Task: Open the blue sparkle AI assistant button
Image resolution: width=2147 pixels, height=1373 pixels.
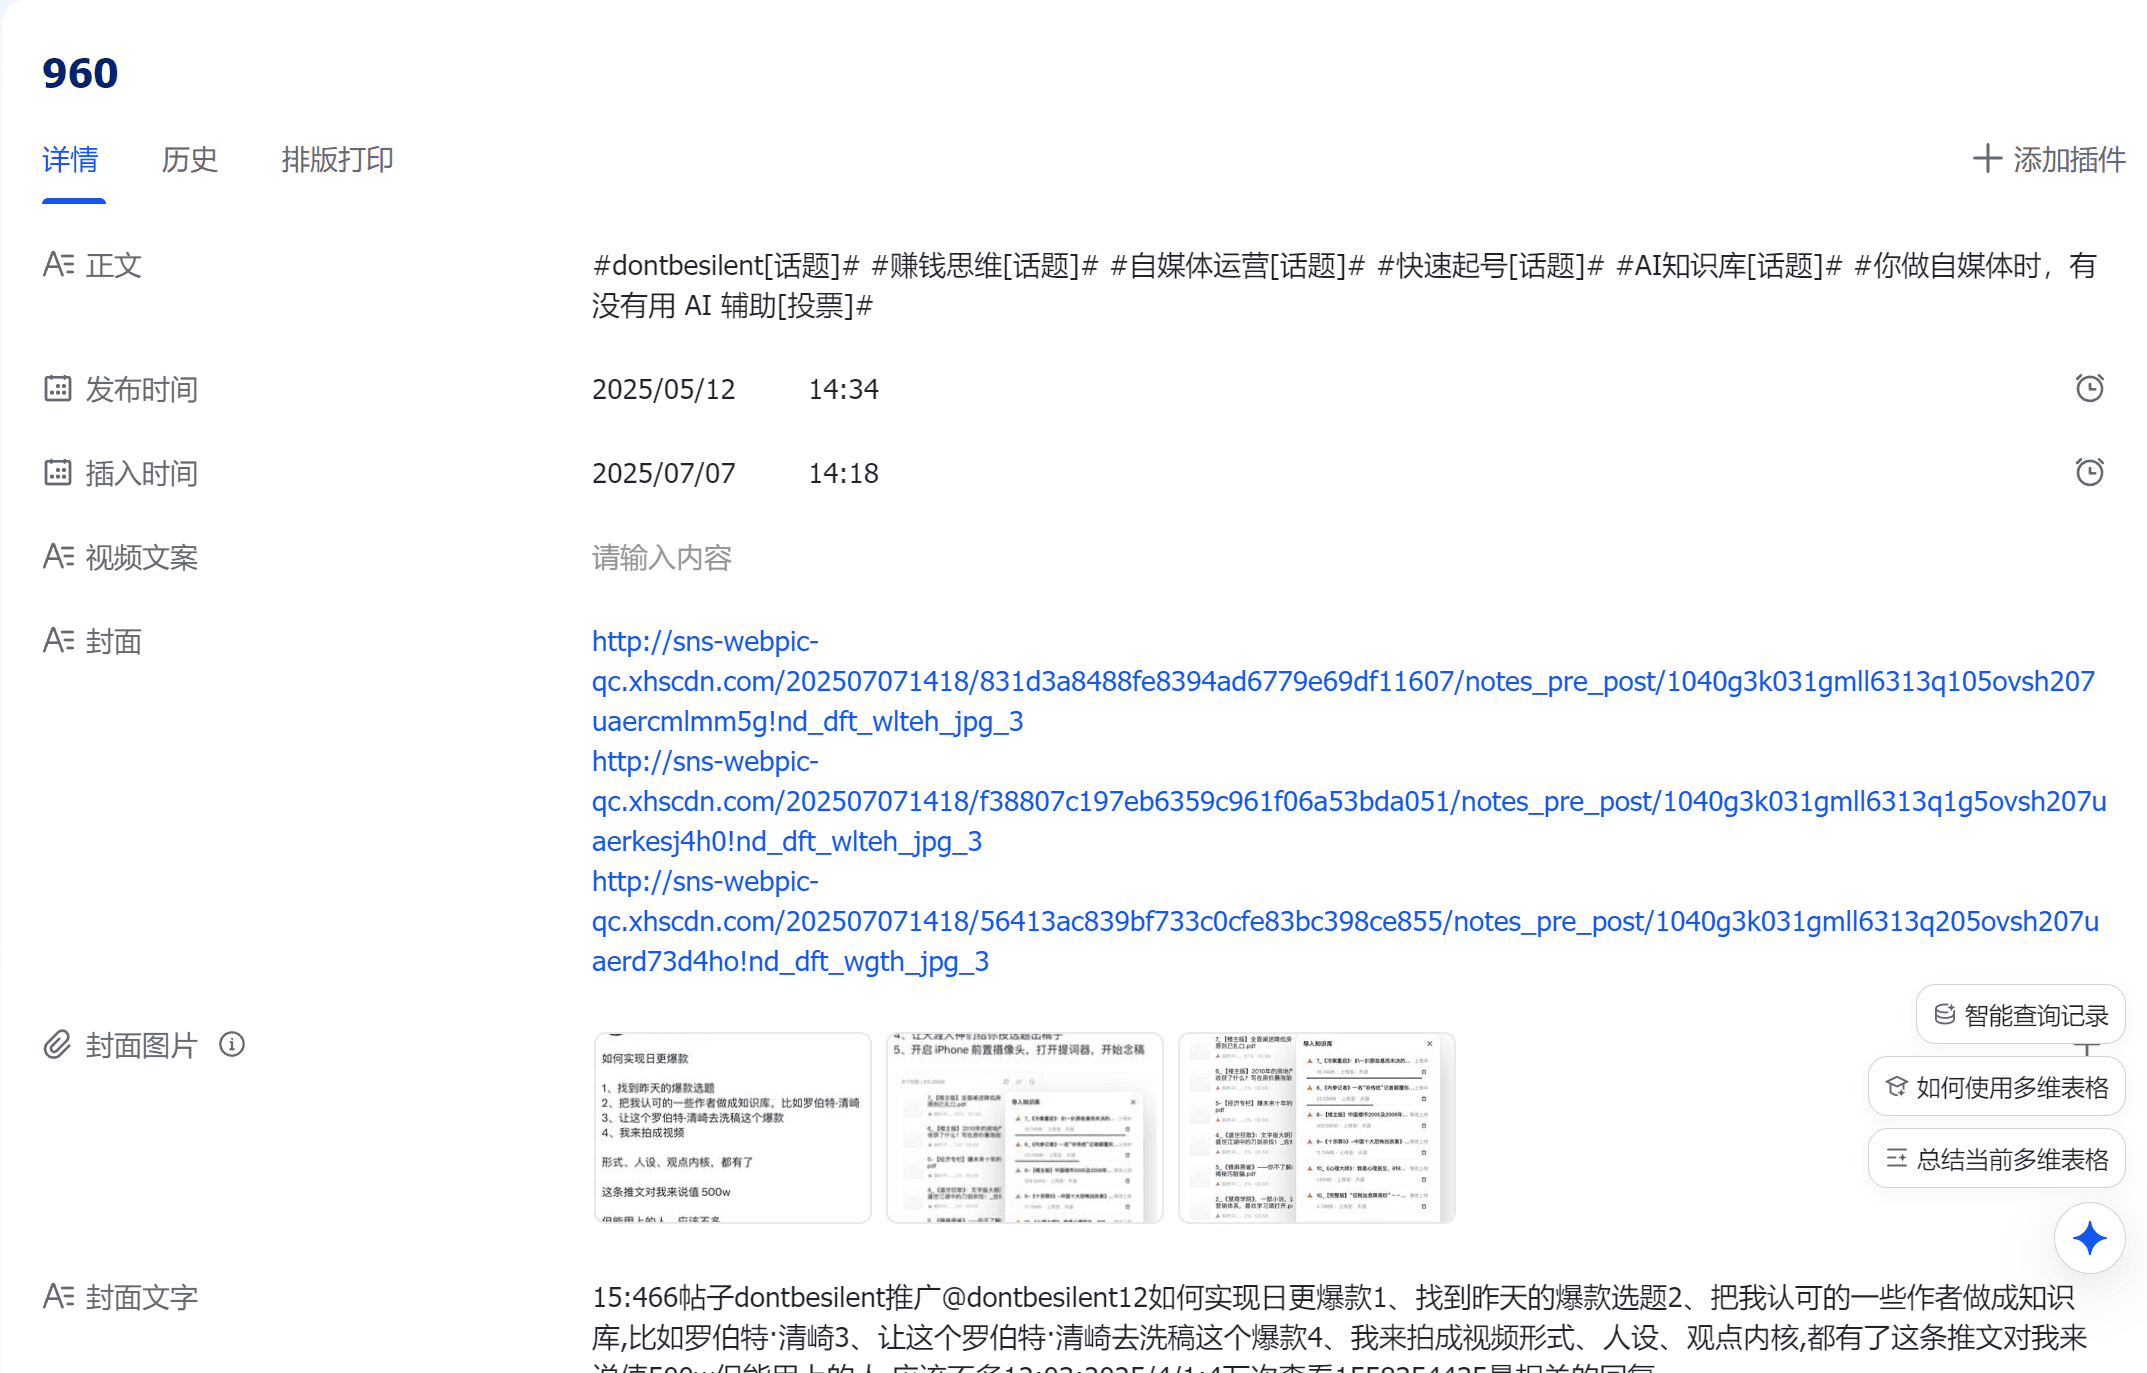Action: [x=2089, y=1238]
